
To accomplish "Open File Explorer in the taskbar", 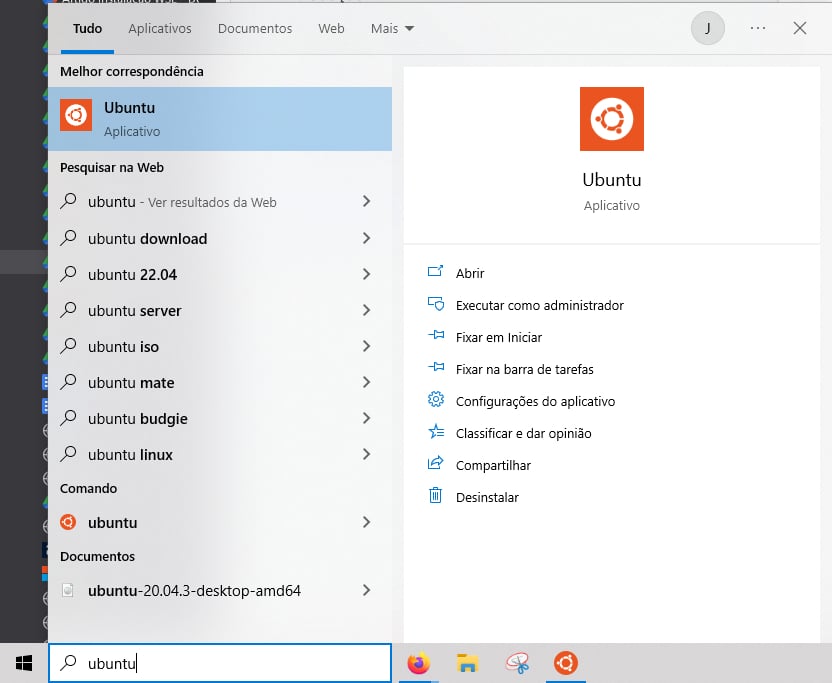I will pos(466,663).
